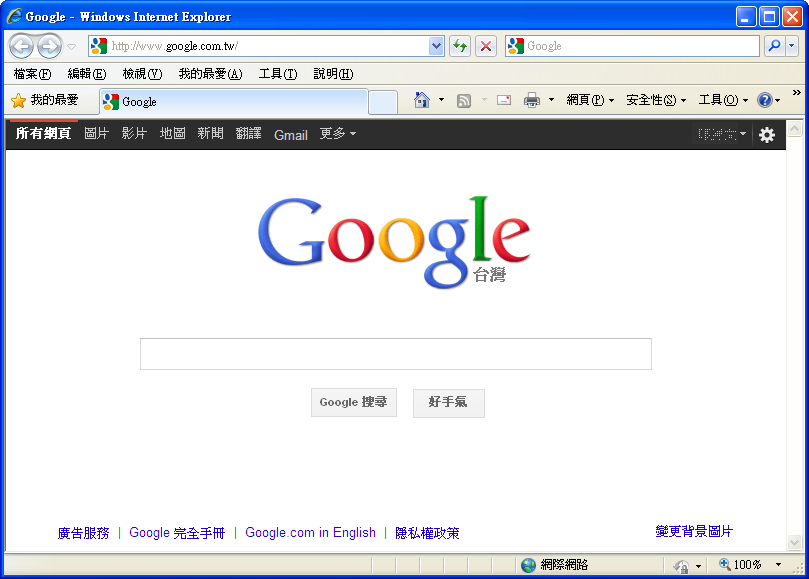Open the 檢視 menu
The image size is (809, 579).
[x=141, y=74]
